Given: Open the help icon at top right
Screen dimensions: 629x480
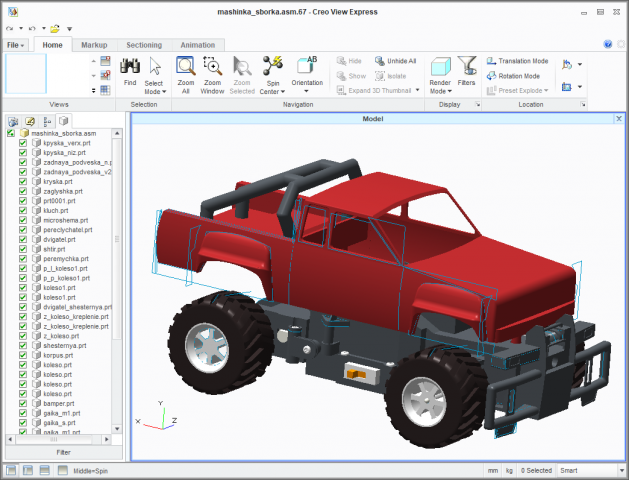Looking at the screenshot, I should pos(608,44).
